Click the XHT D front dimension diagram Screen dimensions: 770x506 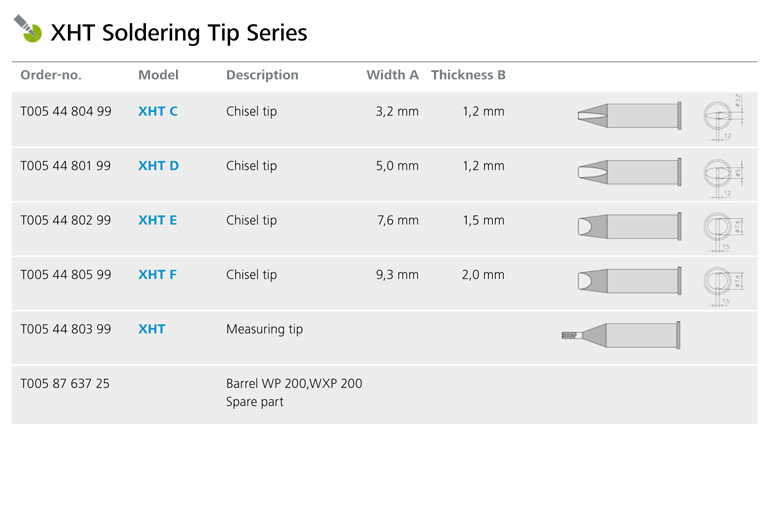pyautogui.click(x=723, y=177)
